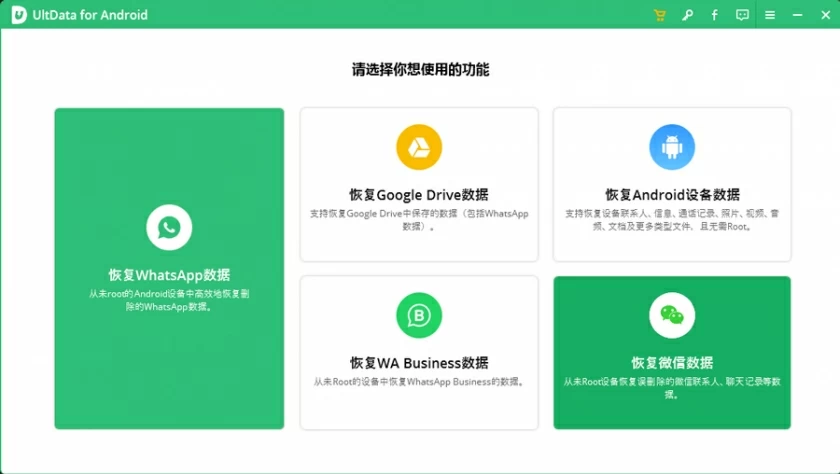The image size is (840, 474).
Task: Click the WA Business card description text
Action: tap(419, 382)
